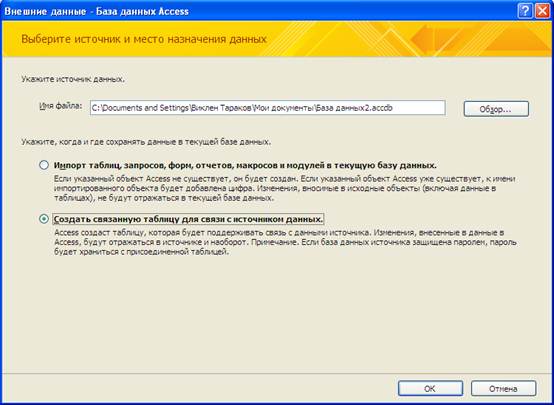
Task: Click the dialog title Внешние данные
Action: 96,11
